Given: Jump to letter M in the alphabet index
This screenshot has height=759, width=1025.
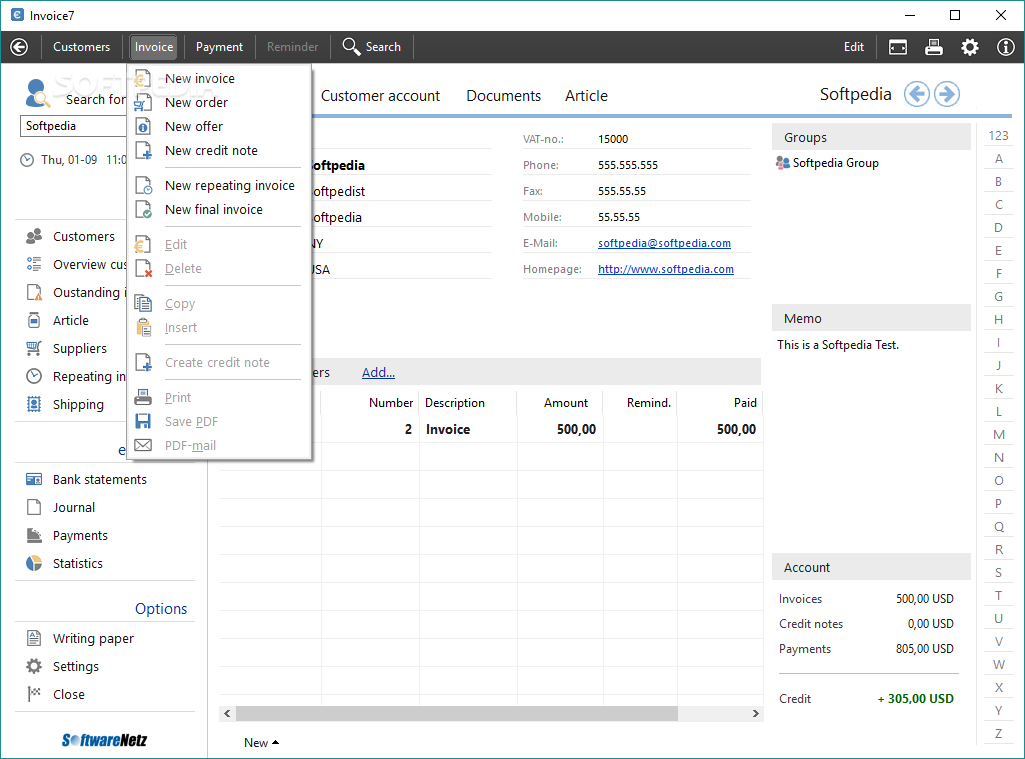Looking at the screenshot, I should [x=998, y=435].
